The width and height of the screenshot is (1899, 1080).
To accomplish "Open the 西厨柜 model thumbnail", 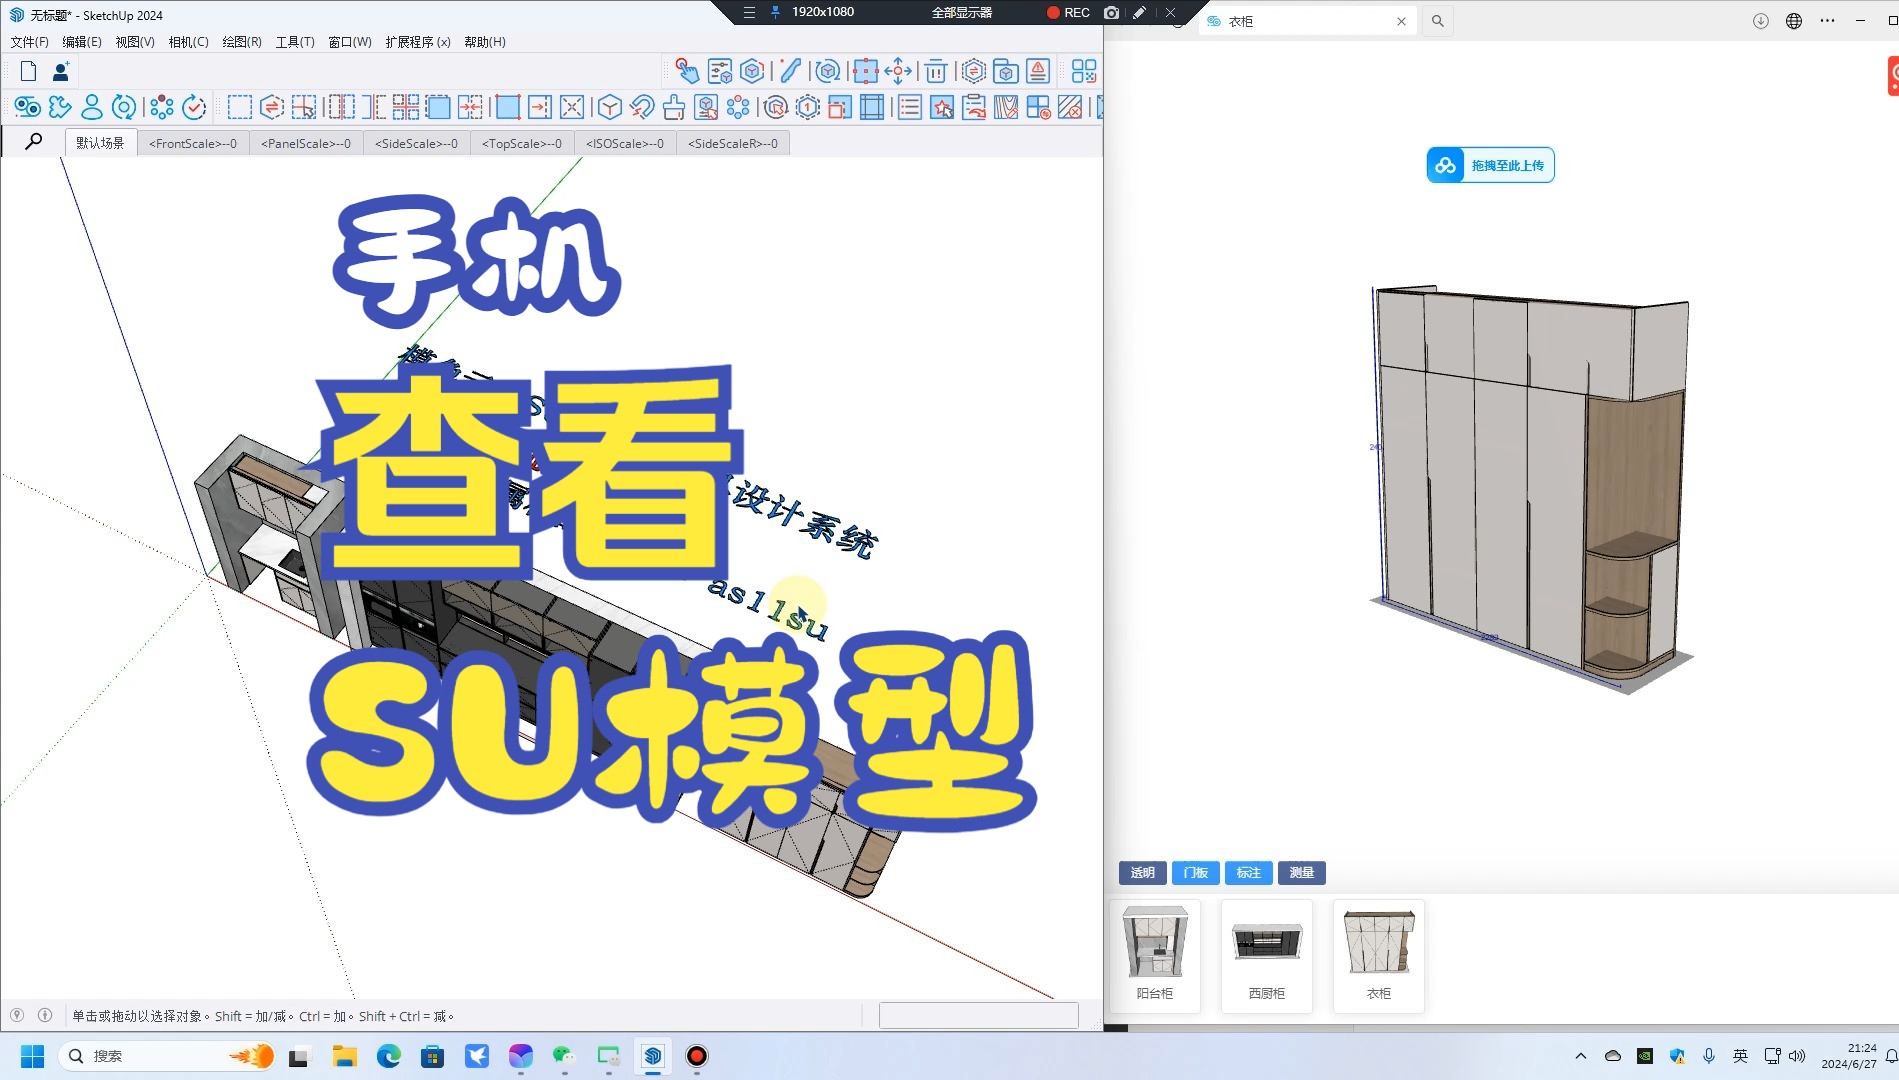I will [x=1267, y=956].
